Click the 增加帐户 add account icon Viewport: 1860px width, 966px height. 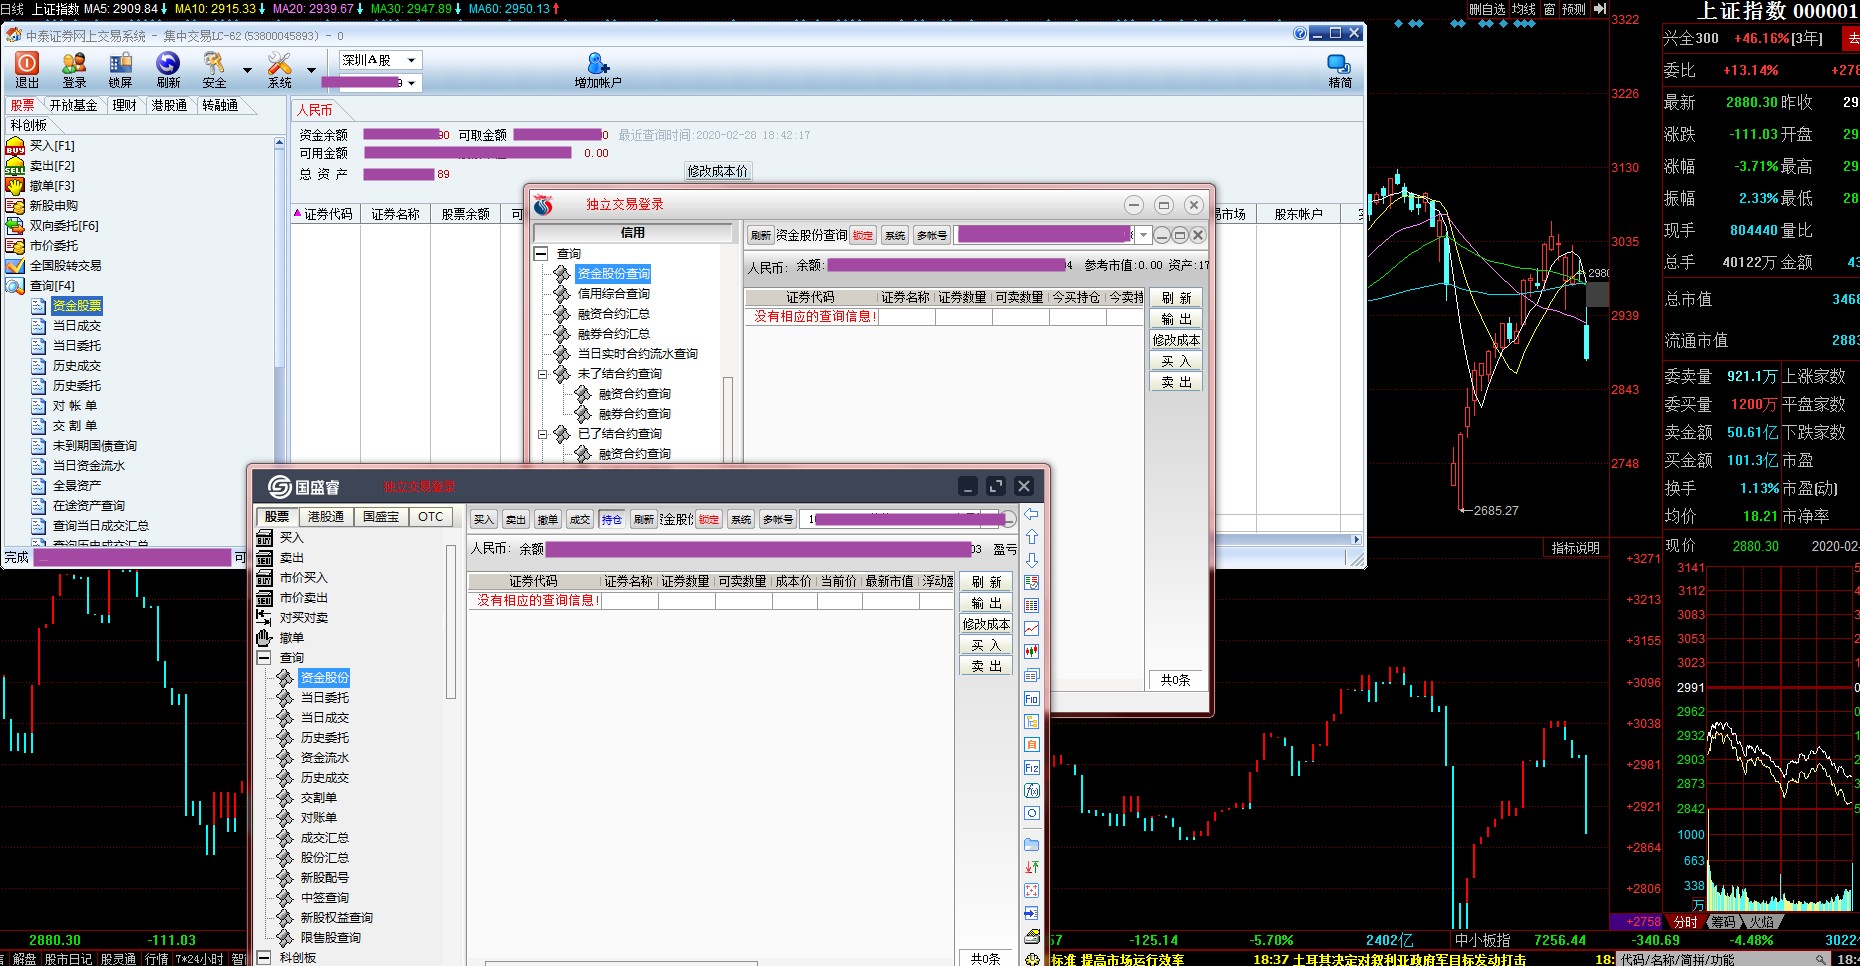[598, 63]
